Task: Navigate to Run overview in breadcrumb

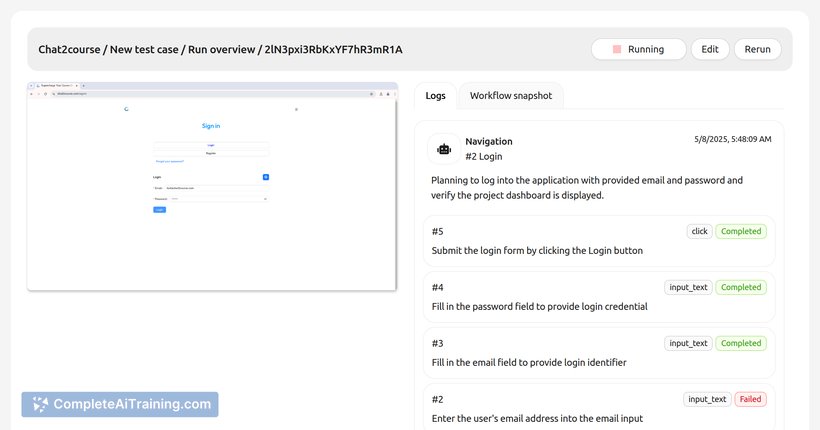Action: click(221, 50)
